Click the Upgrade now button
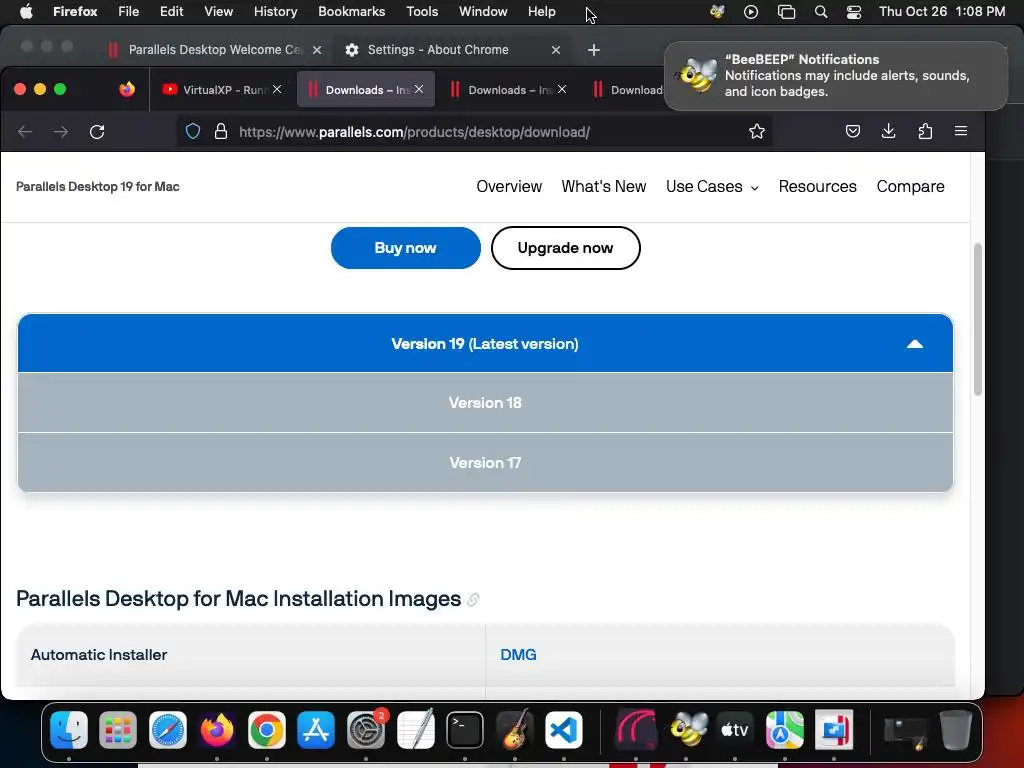The image size is (1024, 768). tap(566, 248)
